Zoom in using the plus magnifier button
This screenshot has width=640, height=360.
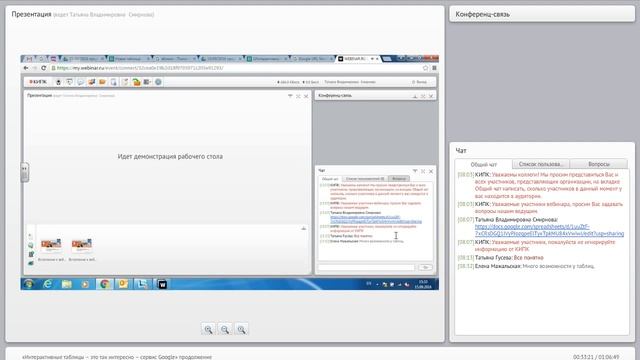209,329
